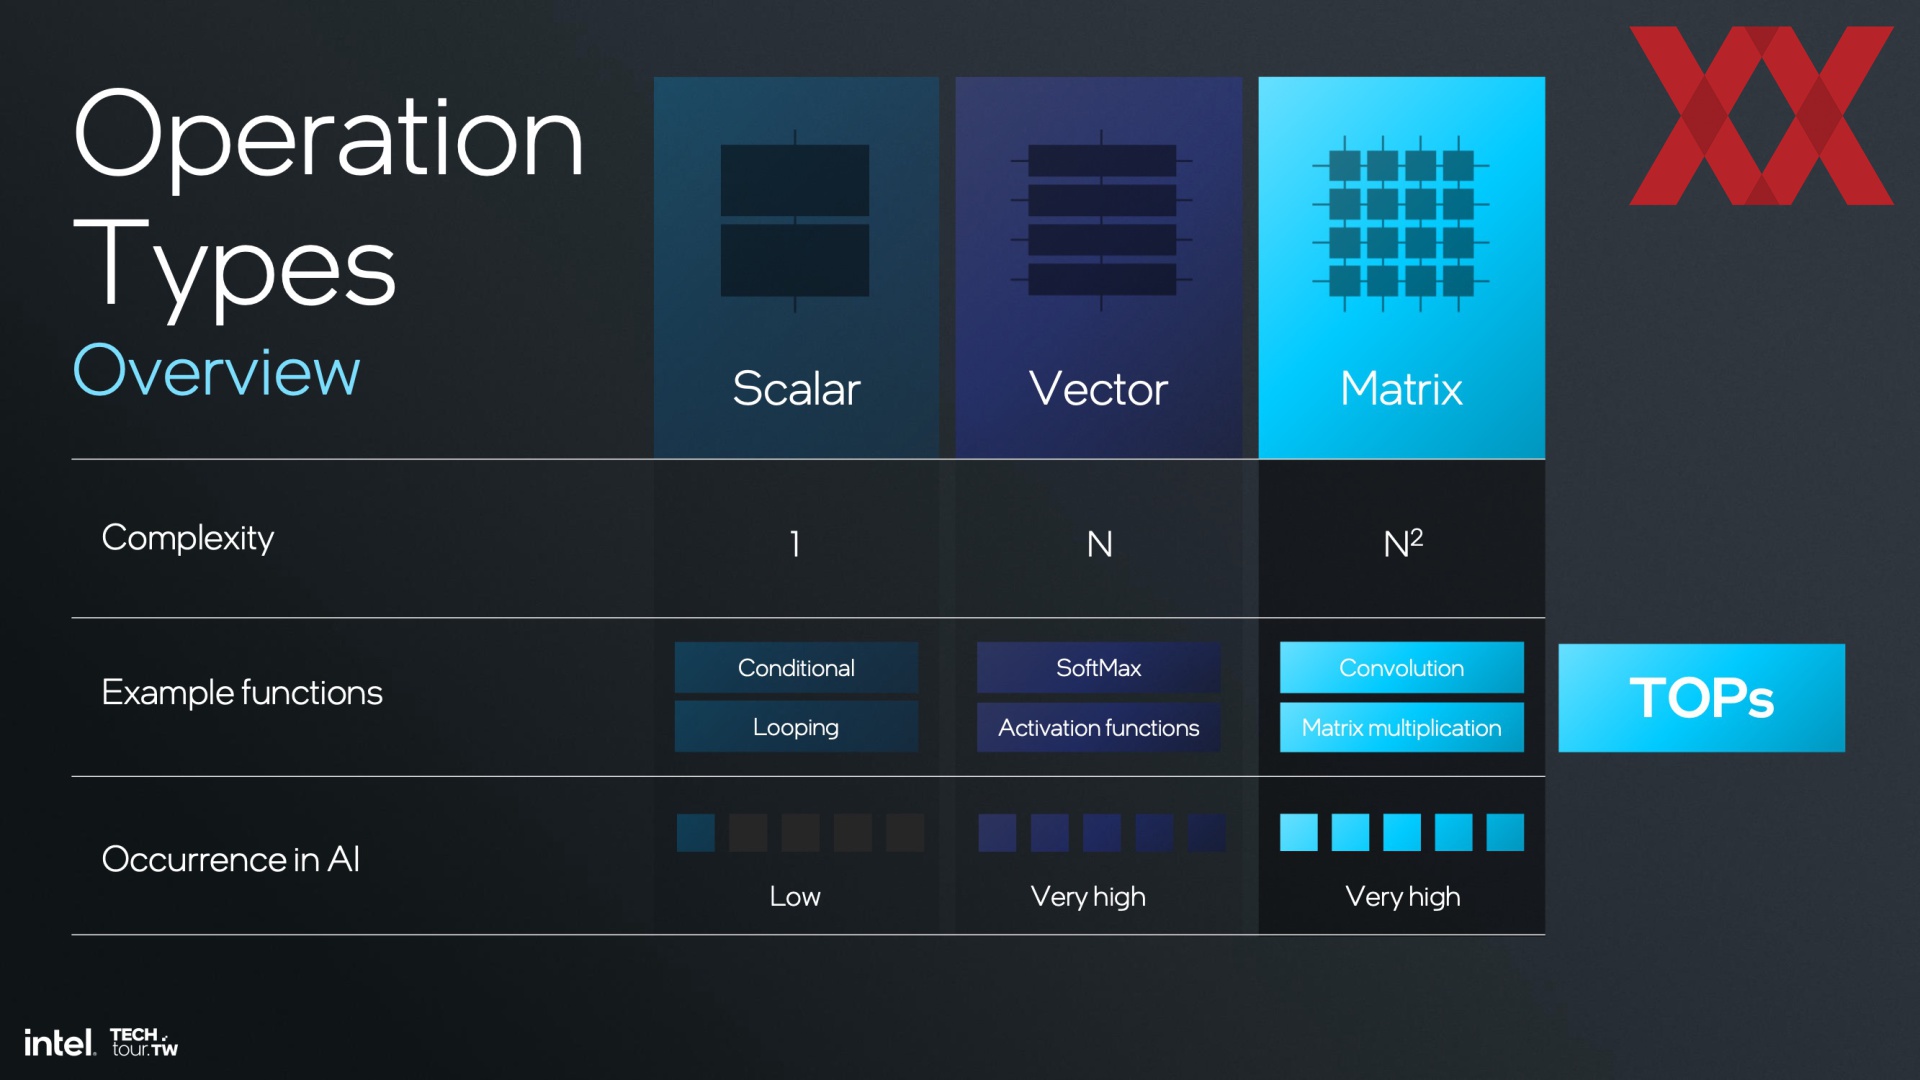Click the Overview subtitle

216,370
